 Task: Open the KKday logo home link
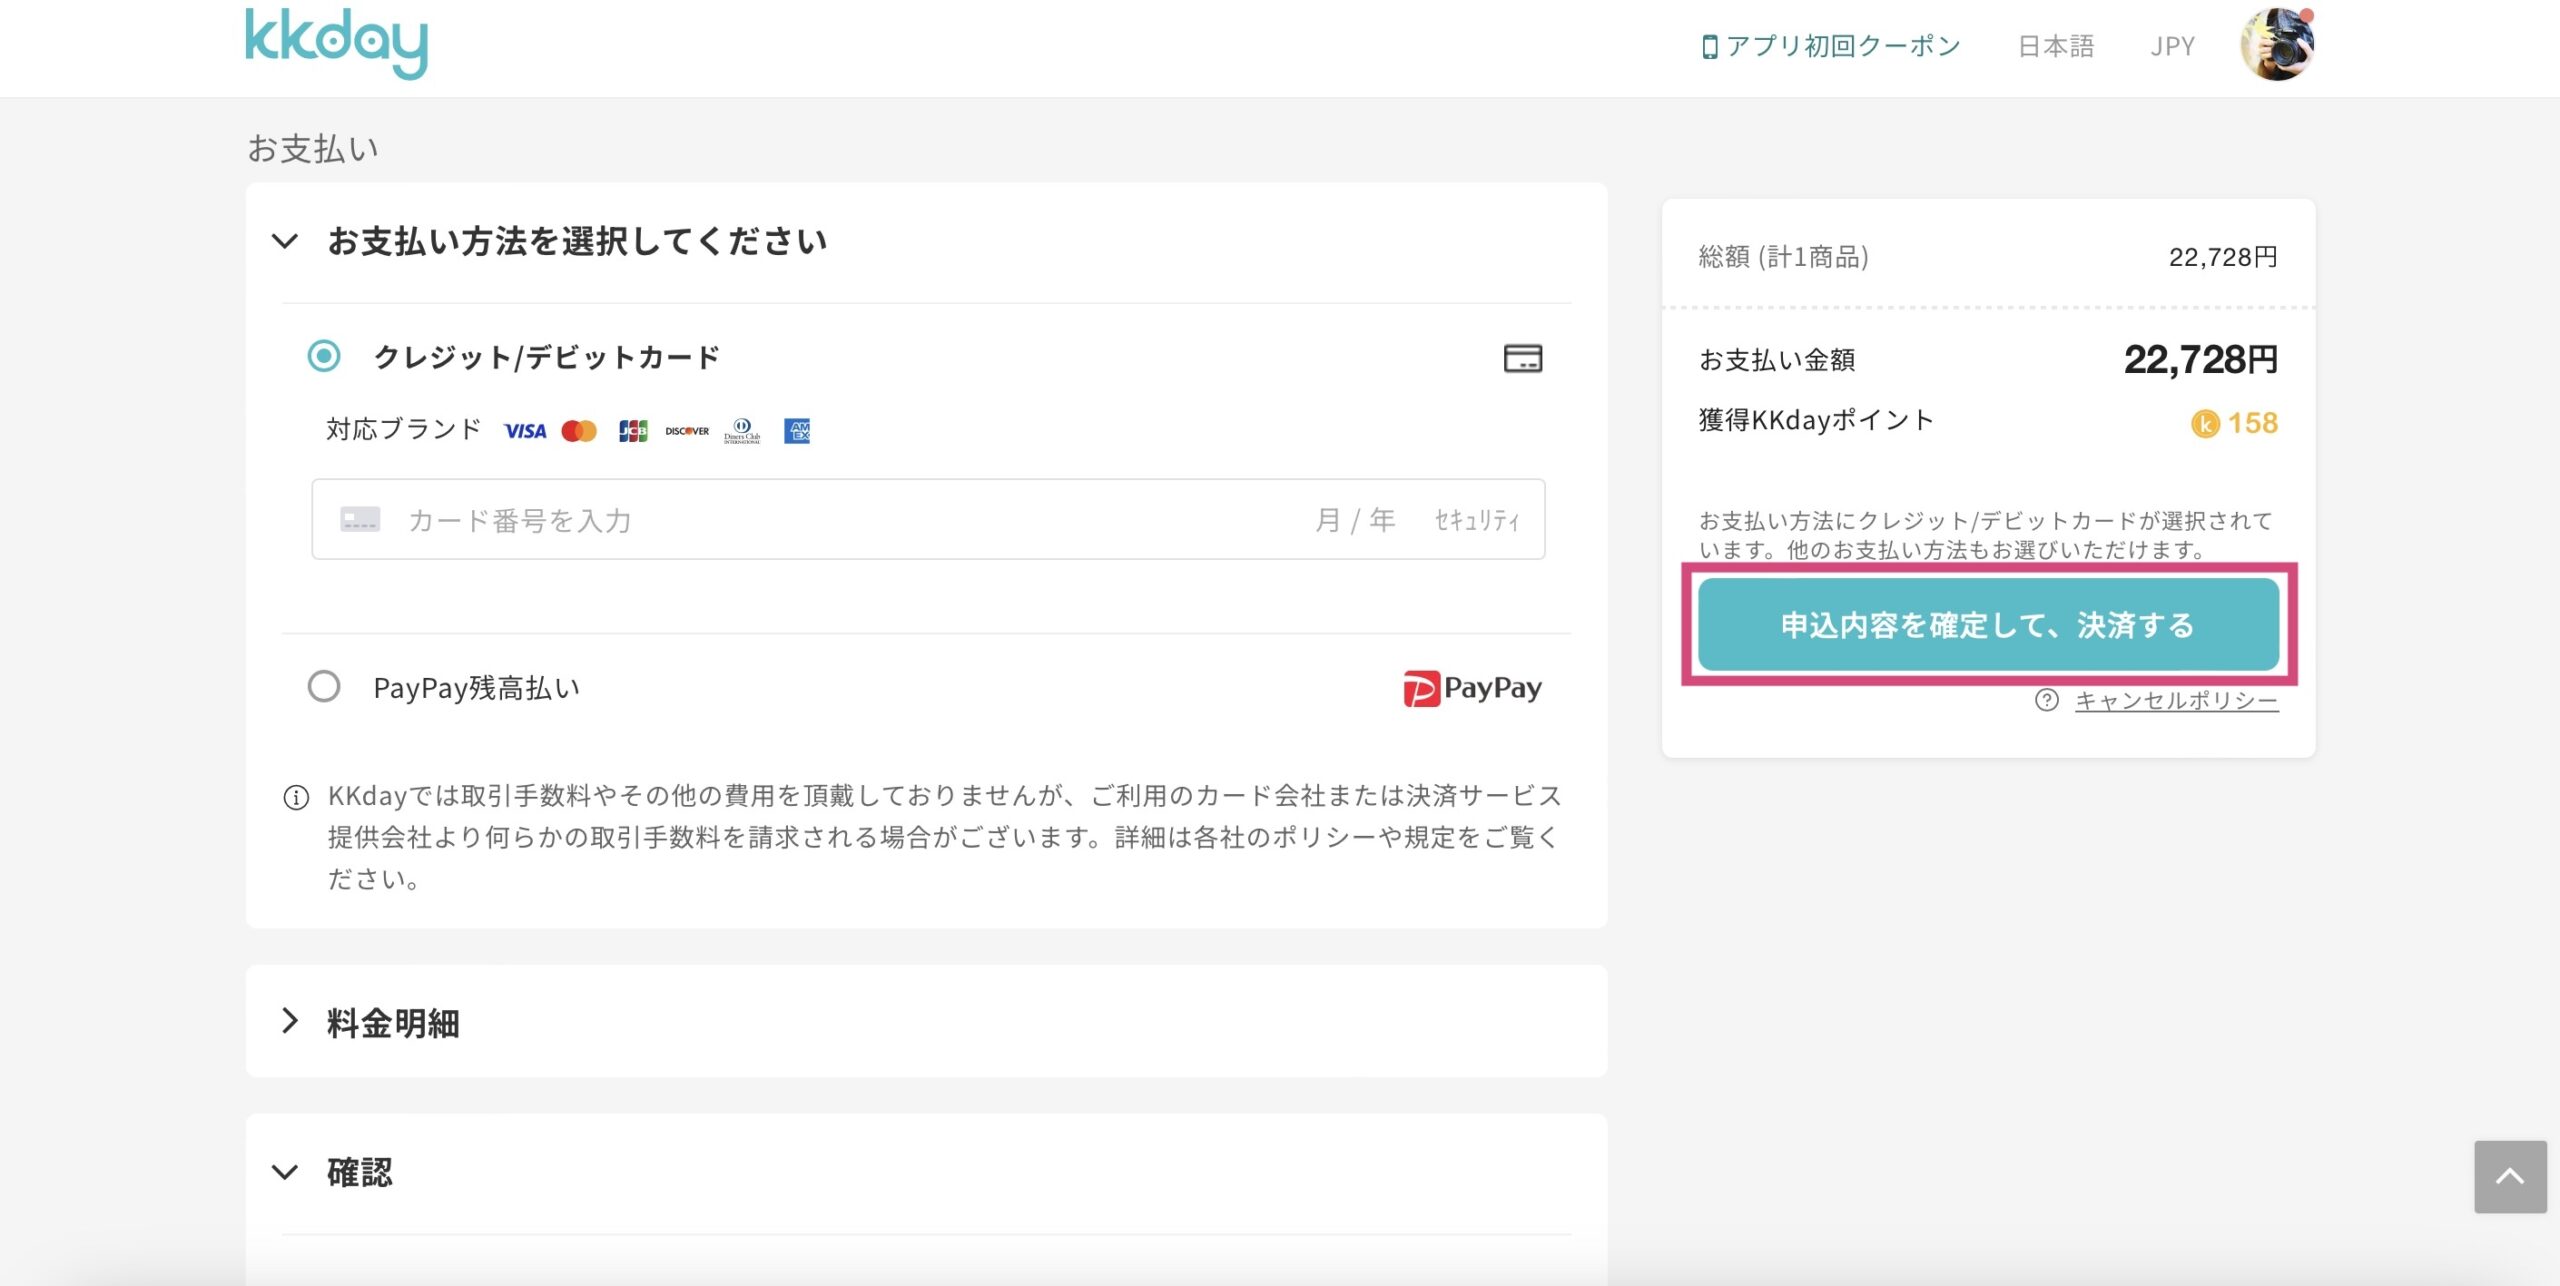click(x=336, y=43)
